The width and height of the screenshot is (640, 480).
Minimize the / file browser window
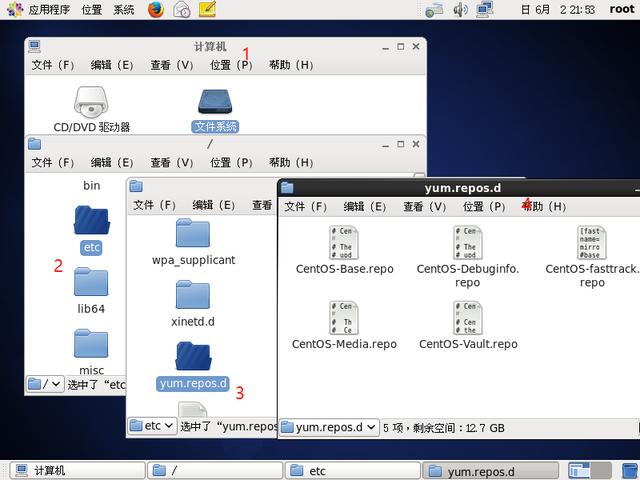pyautogui.click(x=385, y=145)
